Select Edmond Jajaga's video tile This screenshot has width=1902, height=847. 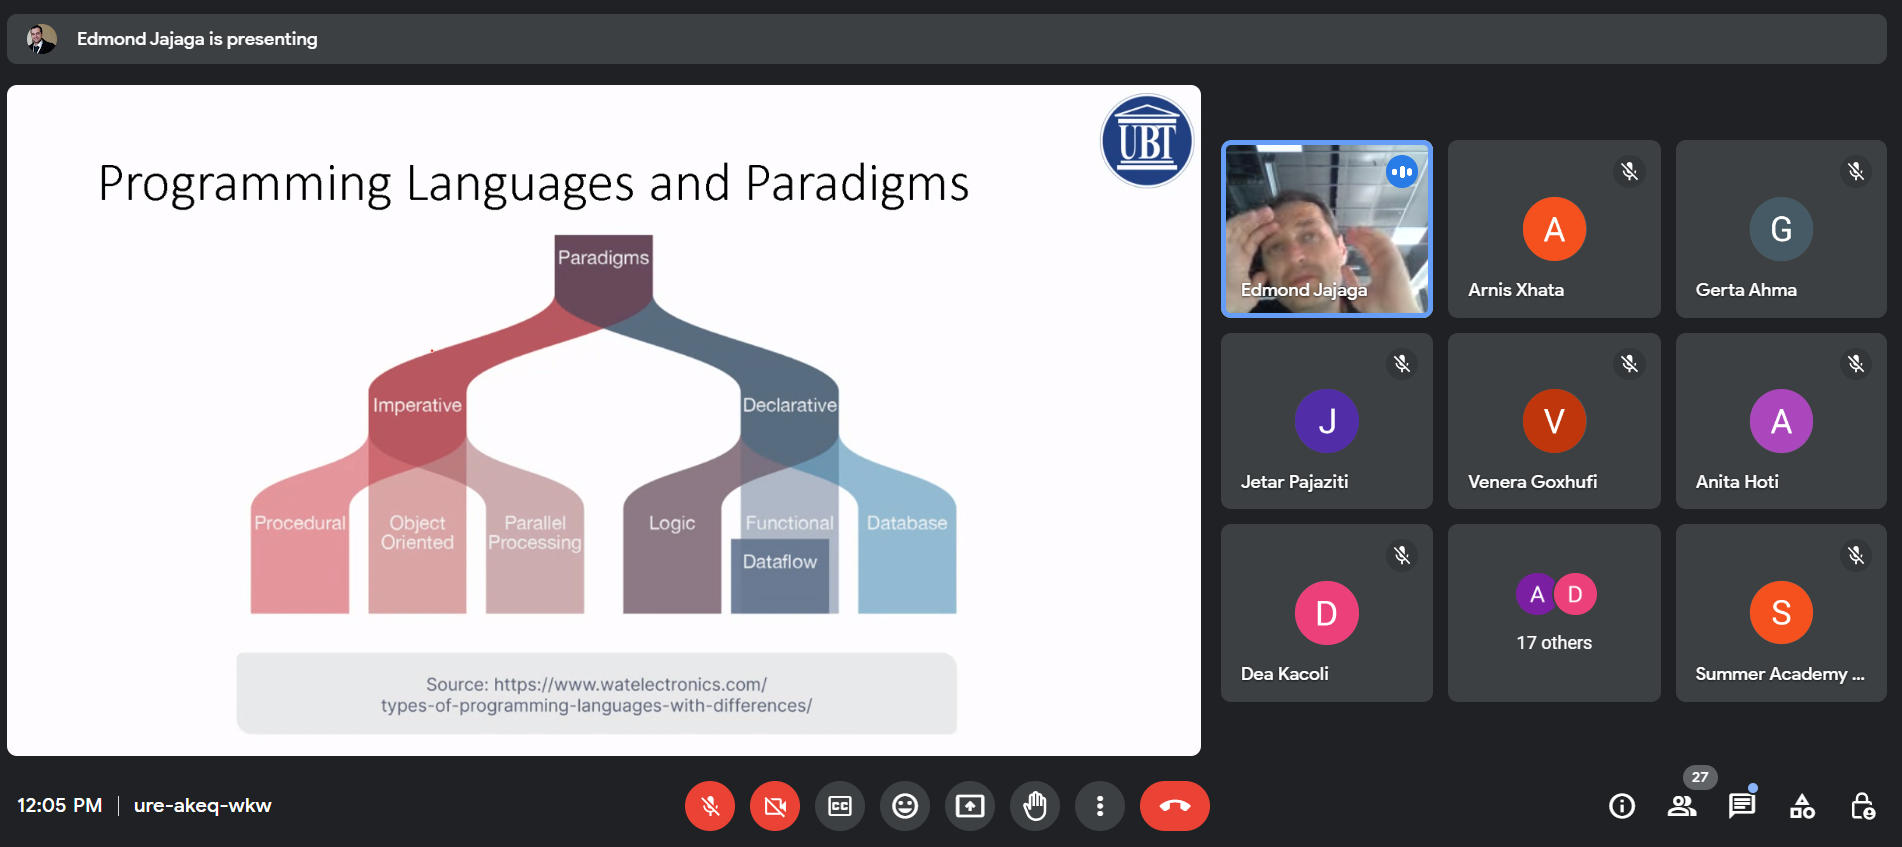(1327, 229)
